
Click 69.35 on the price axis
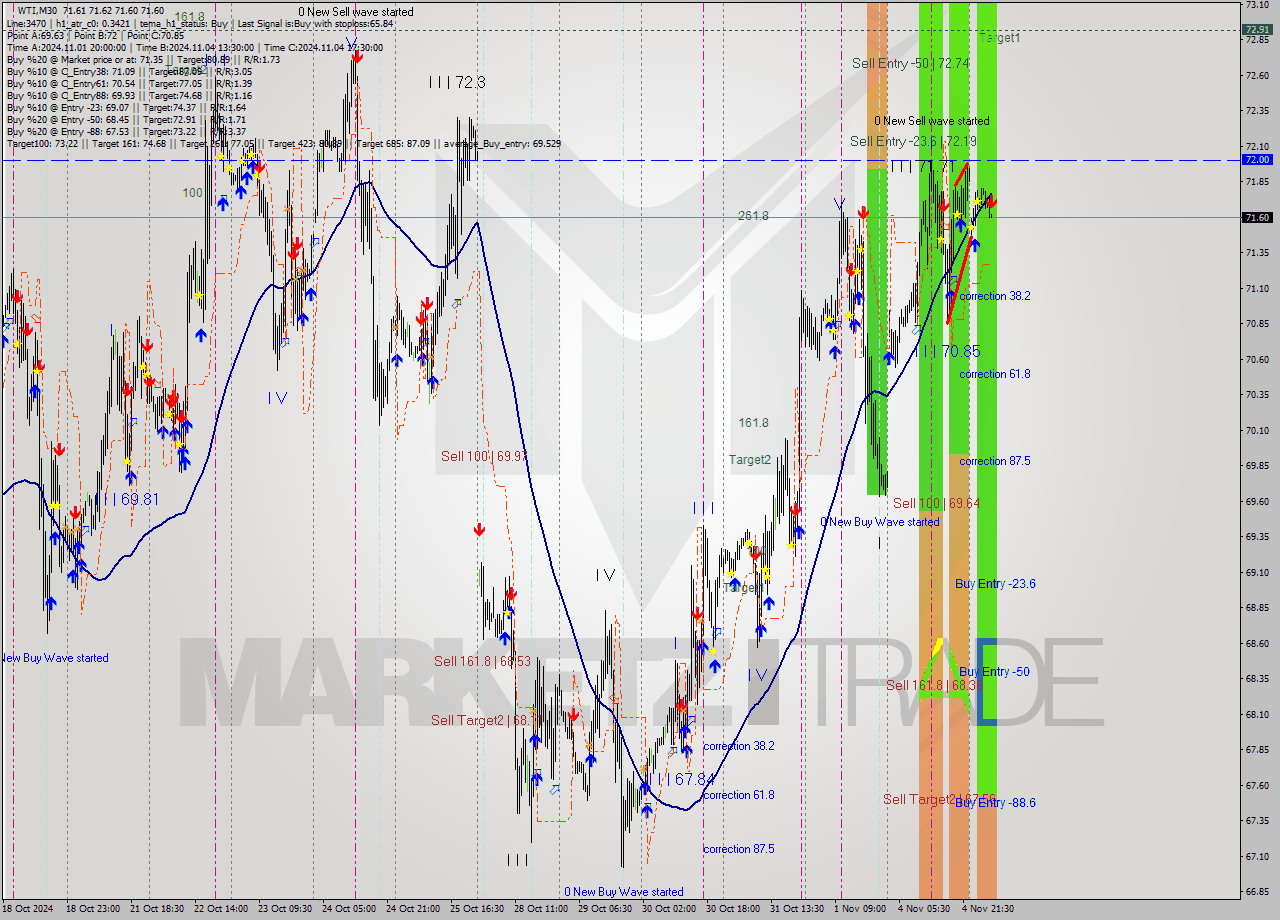point(1257,537)
